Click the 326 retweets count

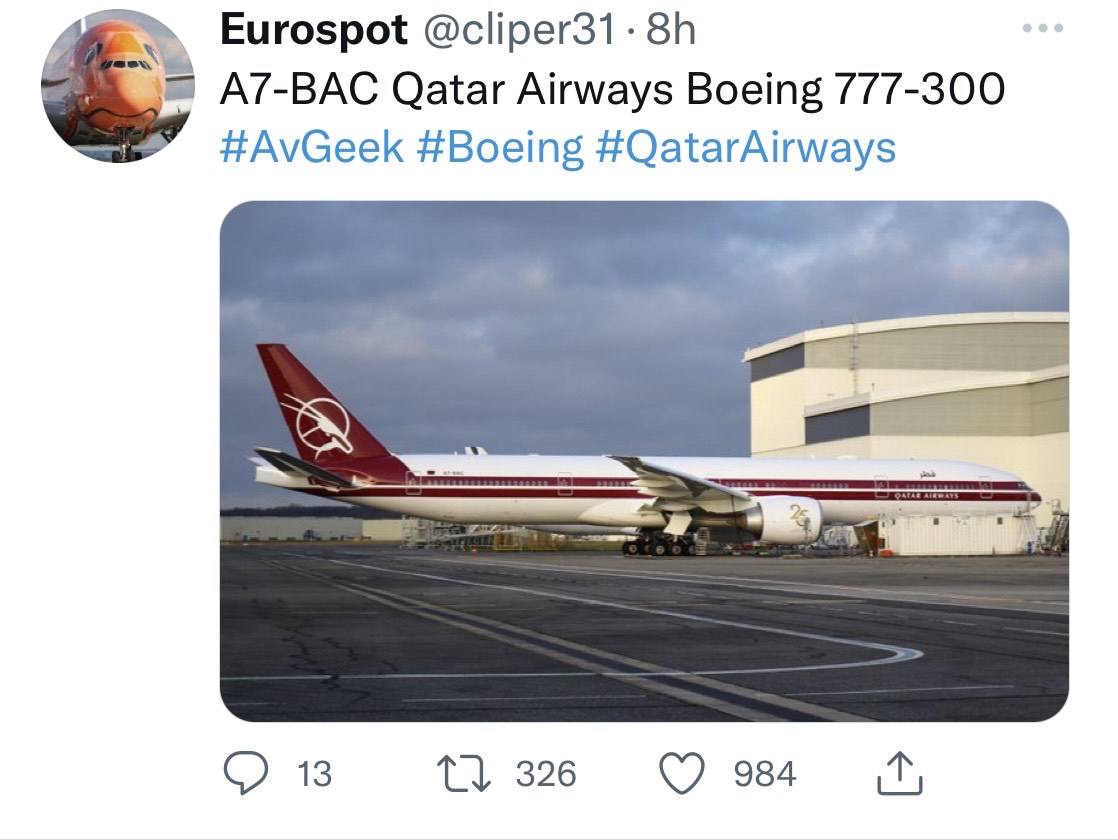click(x=546, y=774)
